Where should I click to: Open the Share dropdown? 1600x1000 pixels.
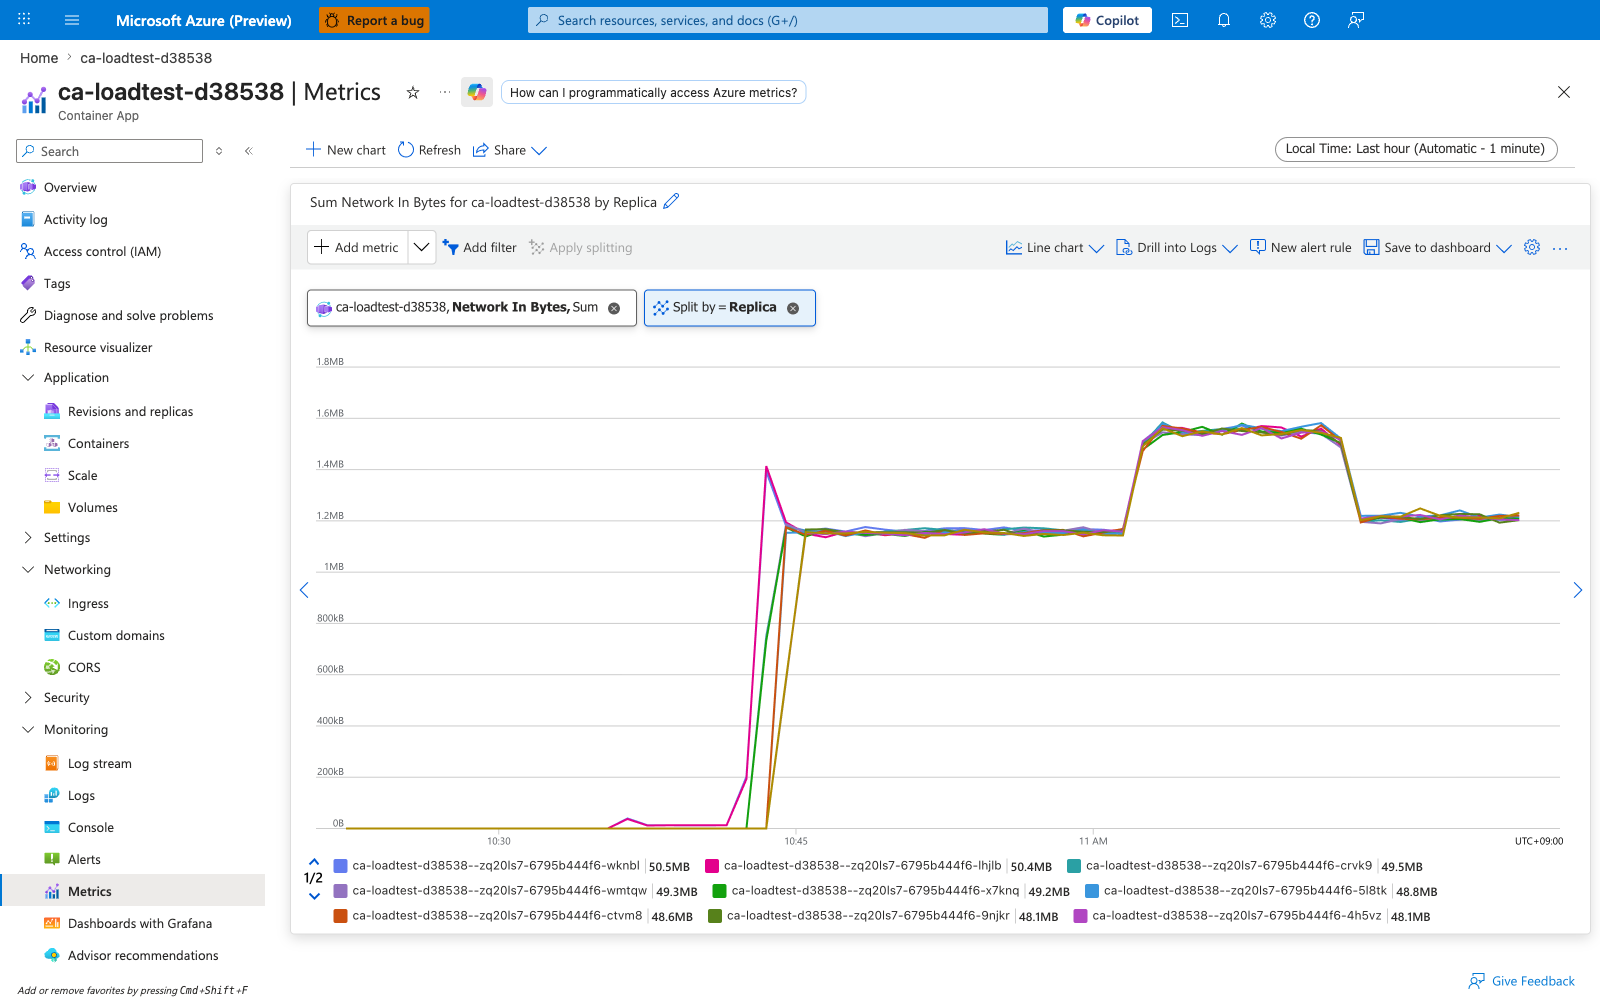(x=510, y=150)
